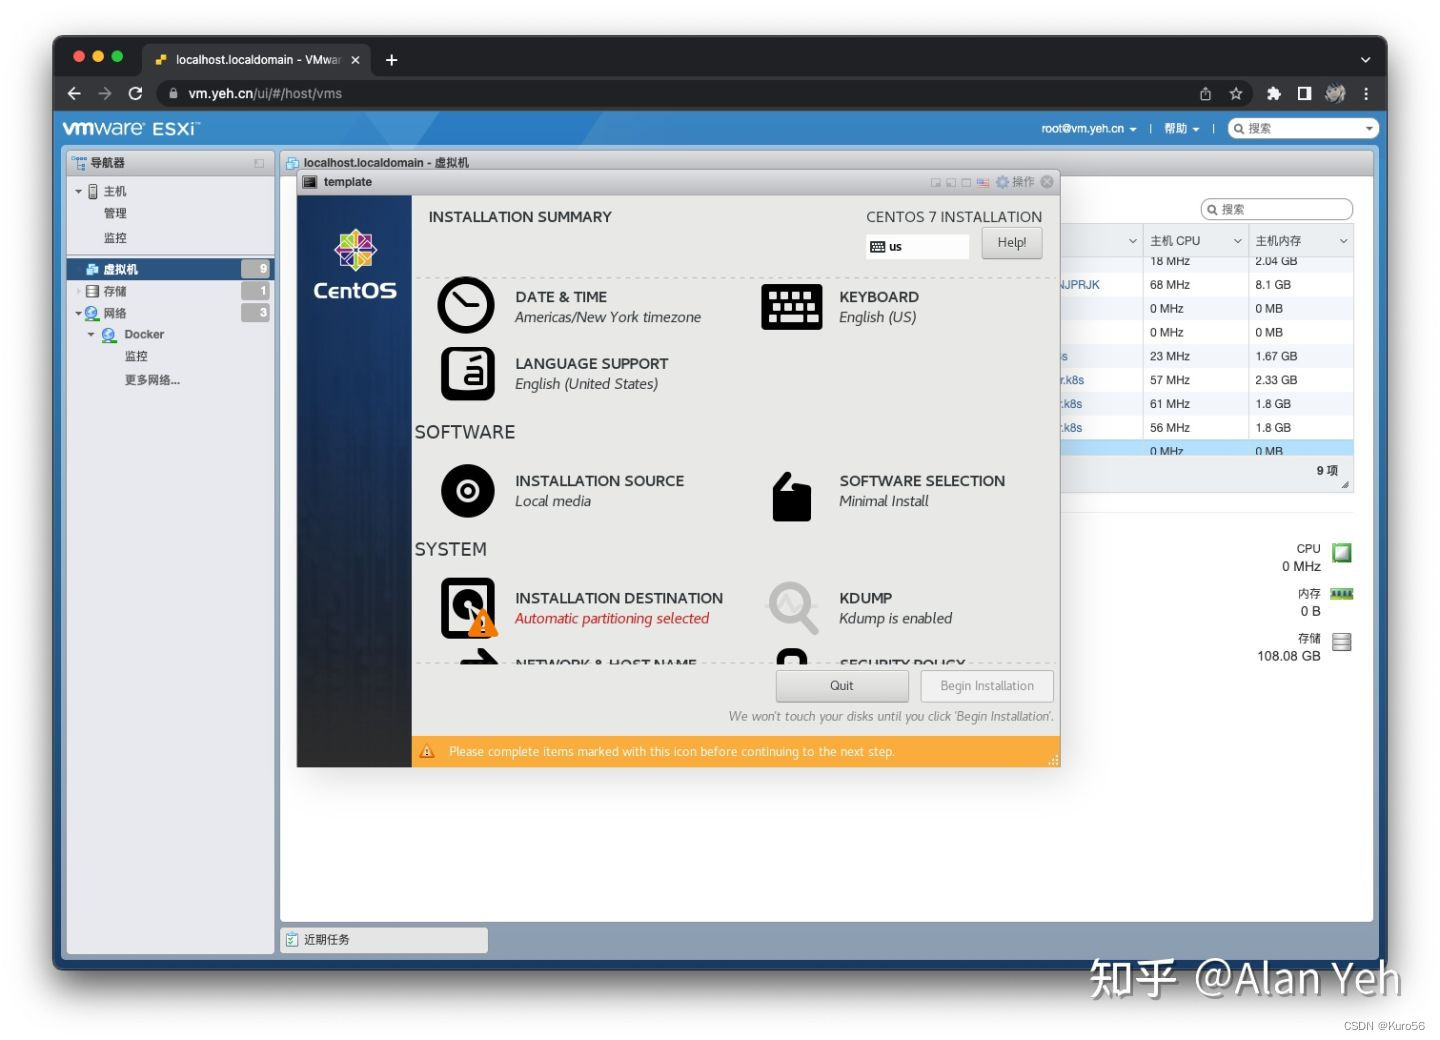This screenshot has height=1040, width=1440.
Task: Click the 1.67 GB memory cell
Action: pos(1300,356)
